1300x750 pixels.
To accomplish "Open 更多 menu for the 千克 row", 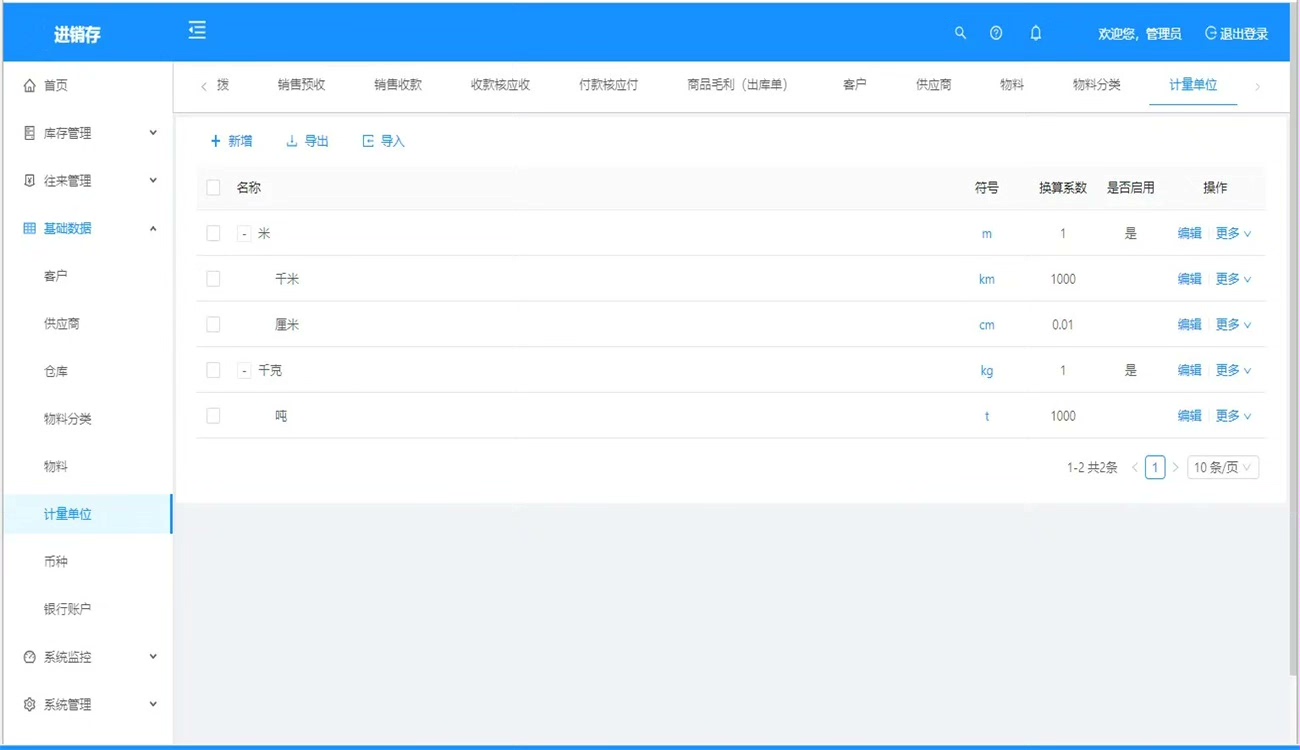I will tap(1232, 370).
